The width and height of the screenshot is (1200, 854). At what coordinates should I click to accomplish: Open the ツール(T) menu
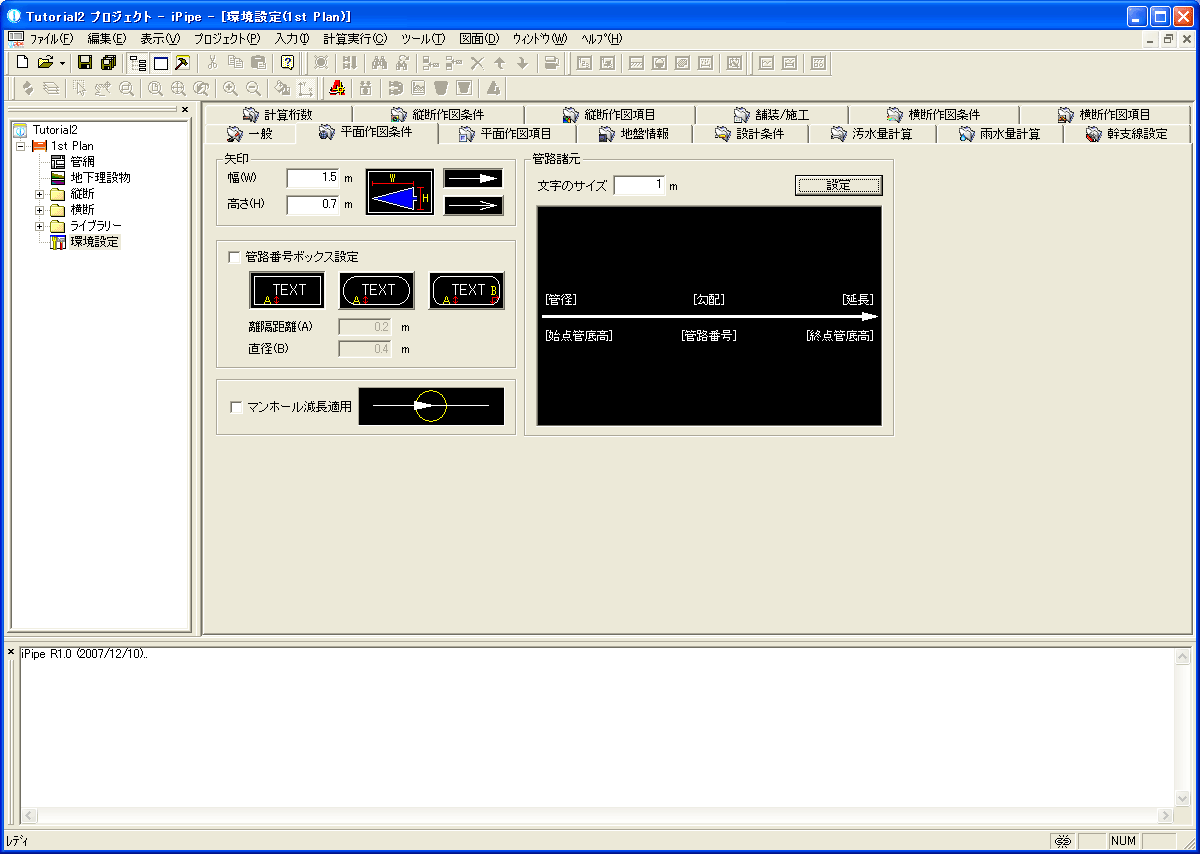423,38
